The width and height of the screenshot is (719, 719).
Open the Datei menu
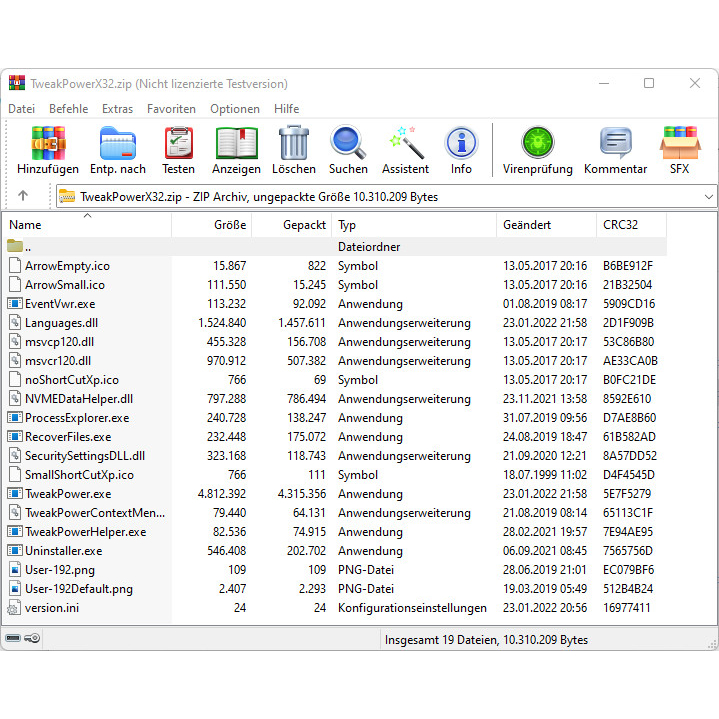coord(21,109)
